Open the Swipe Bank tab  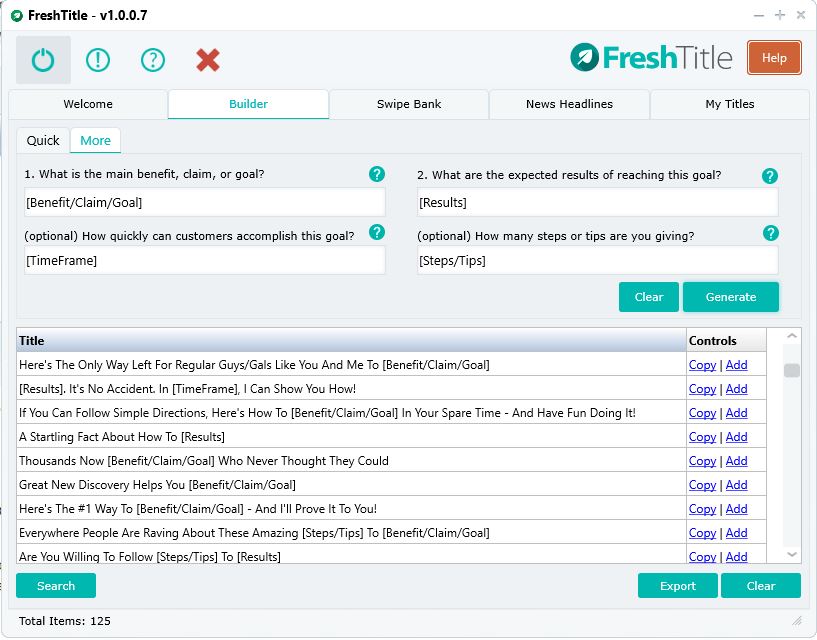(x=409, y=104)
